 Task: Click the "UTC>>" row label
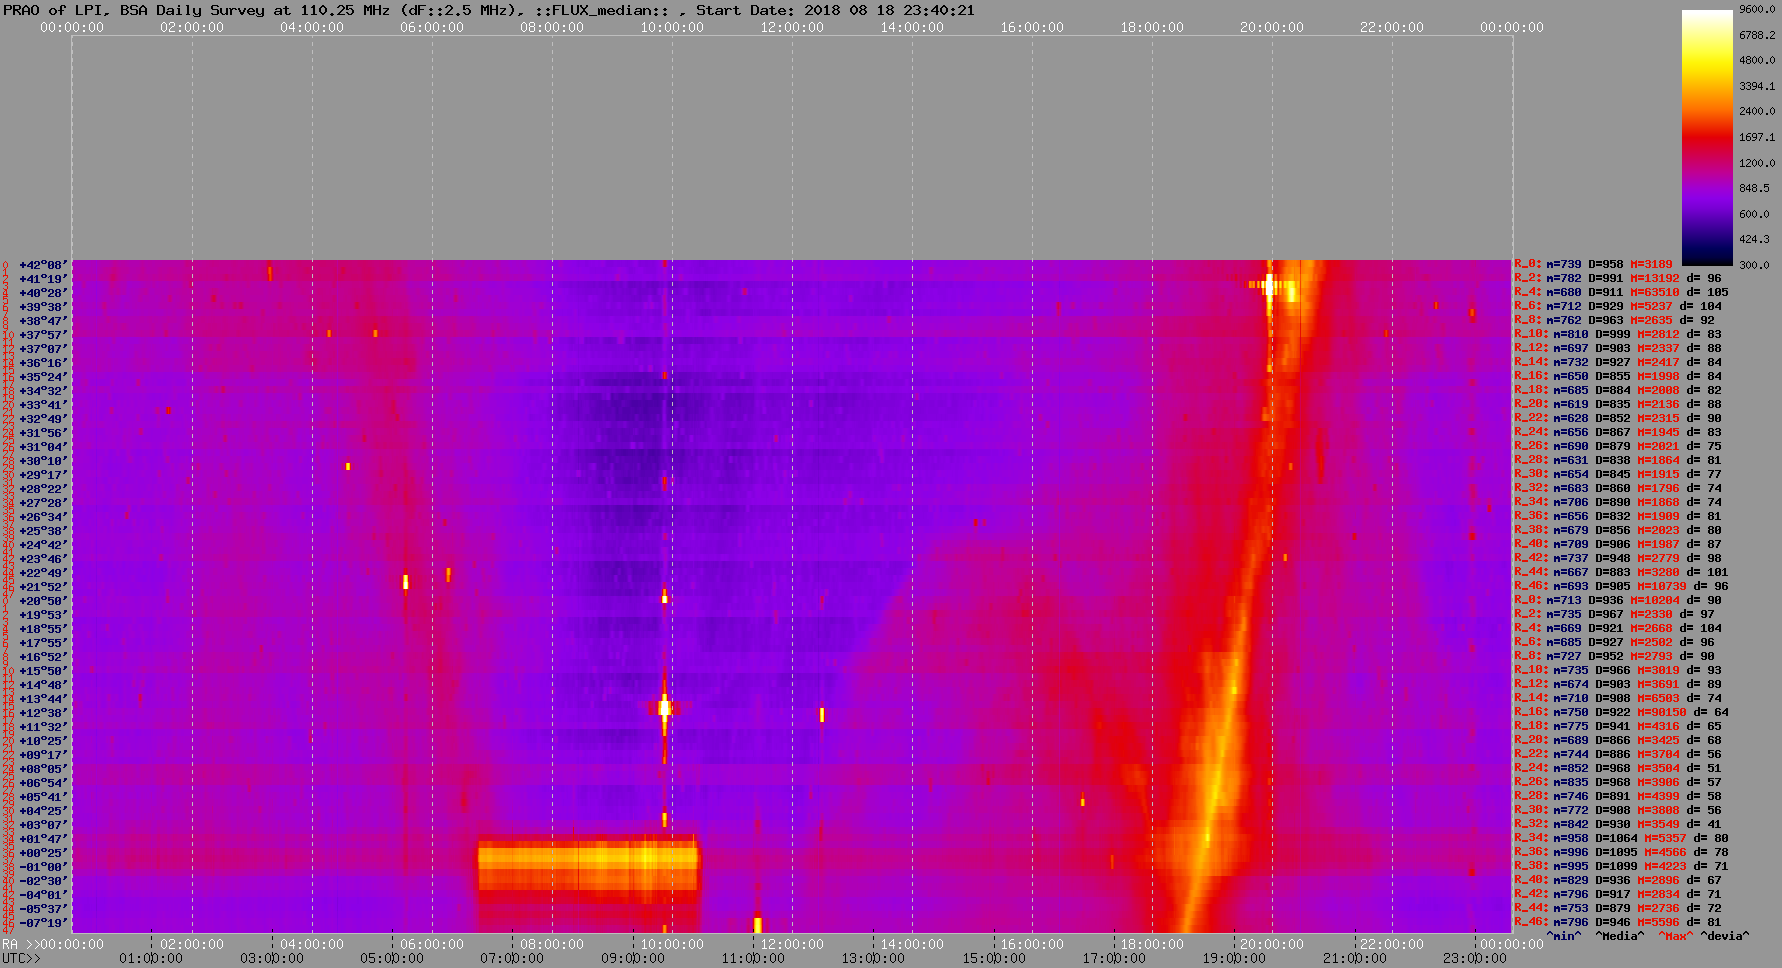point(22,958)
